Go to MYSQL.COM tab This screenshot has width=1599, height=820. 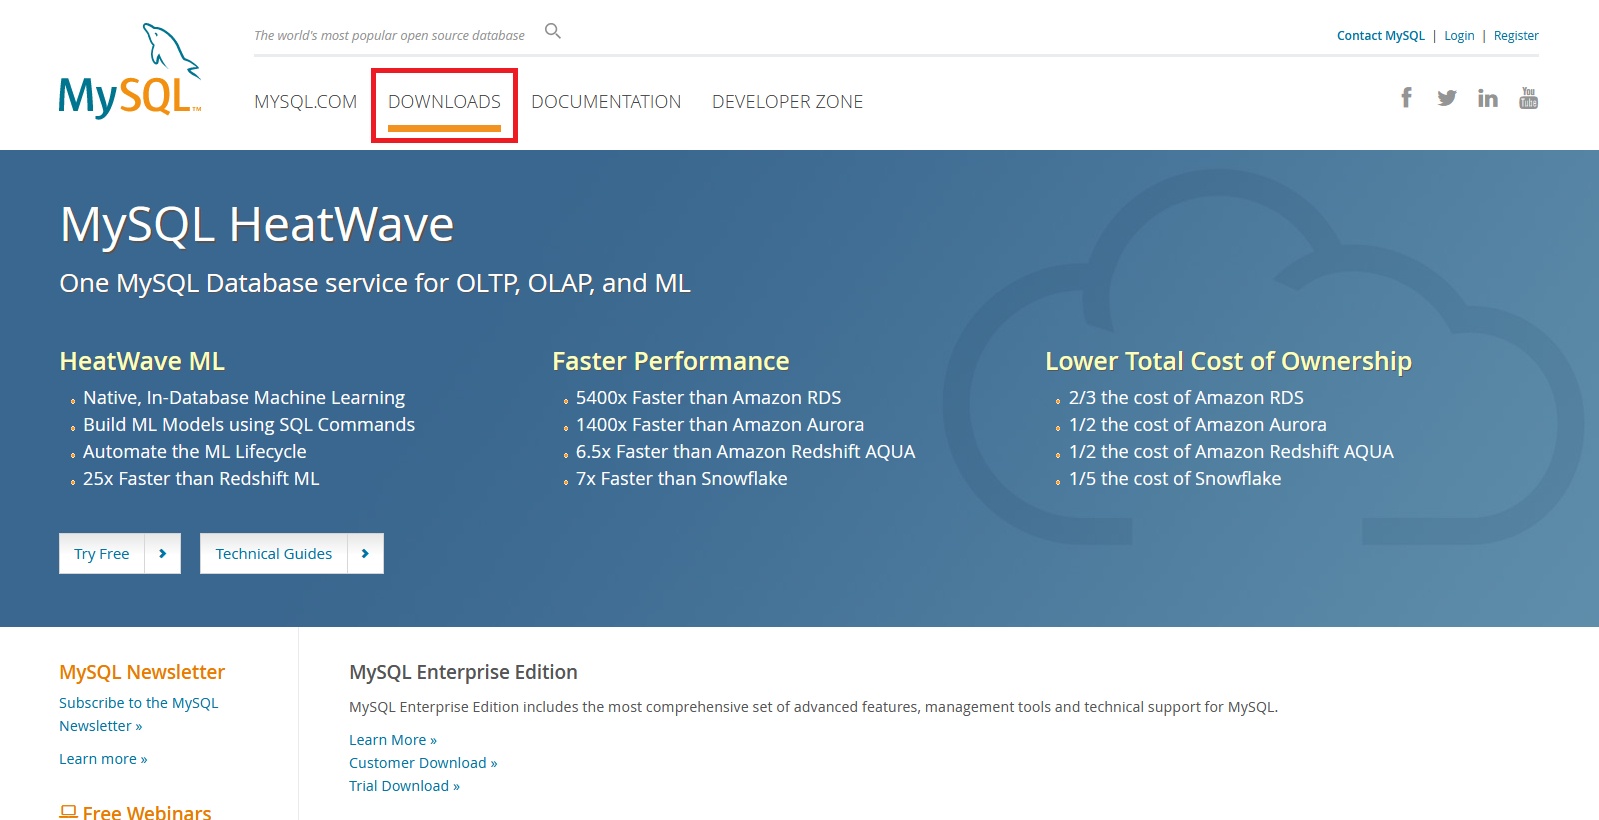[305, 102]
